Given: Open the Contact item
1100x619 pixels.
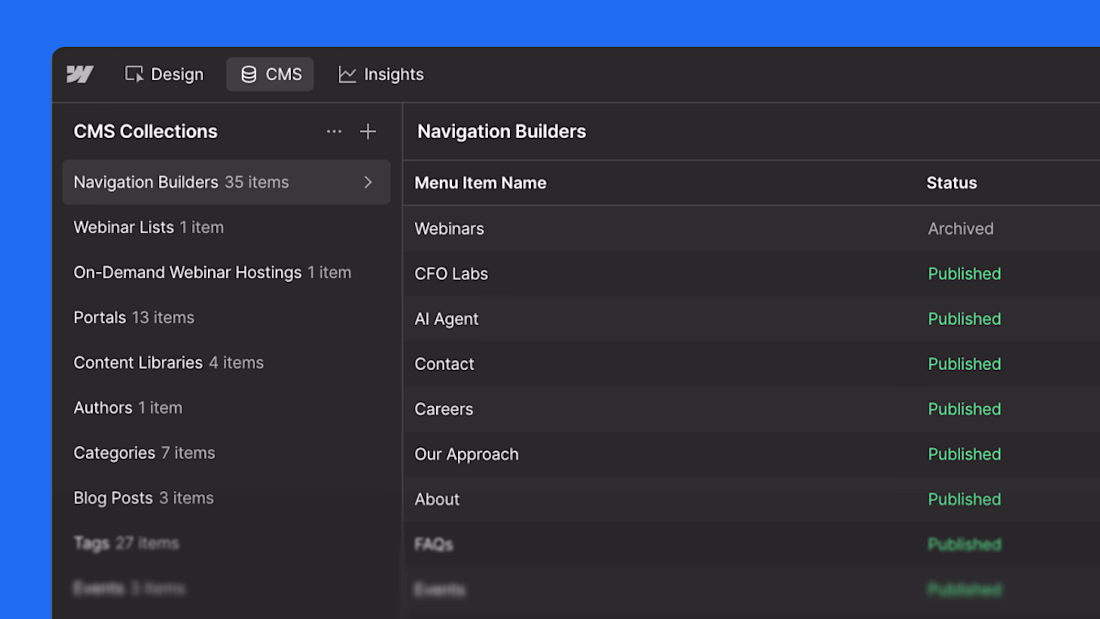Looking at the screenshot, I should (x=751, y=364).
